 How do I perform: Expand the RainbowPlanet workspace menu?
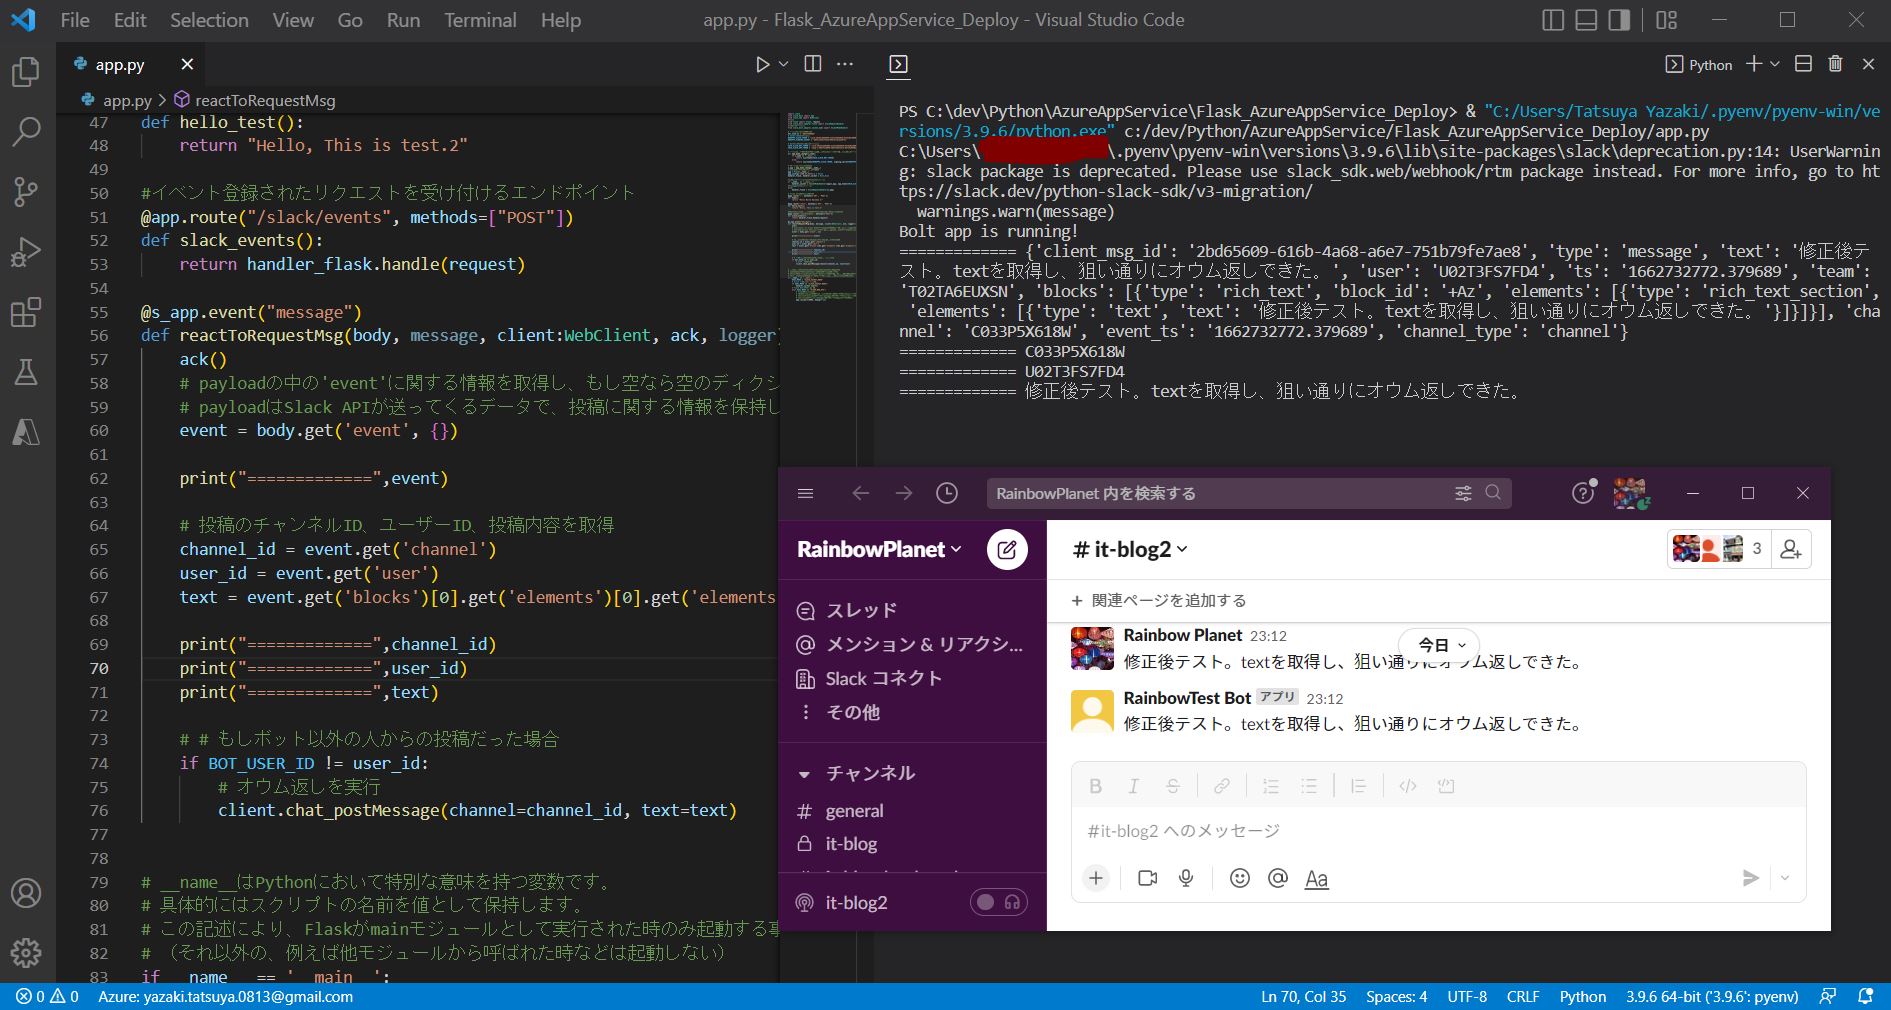click(878, 549)
